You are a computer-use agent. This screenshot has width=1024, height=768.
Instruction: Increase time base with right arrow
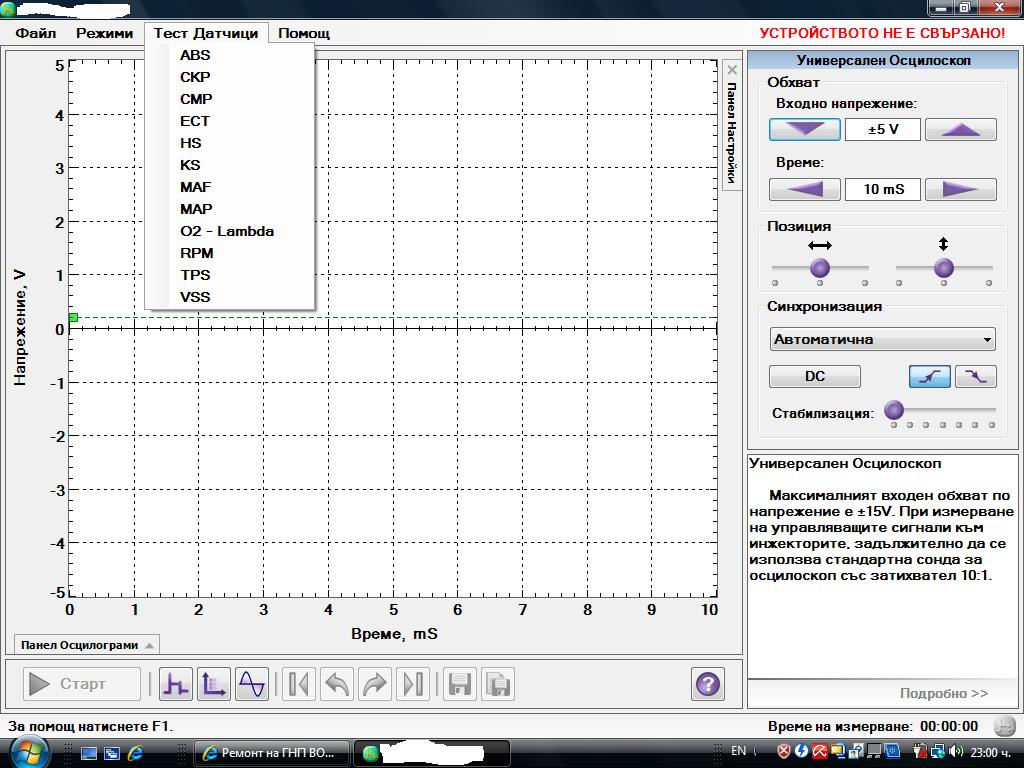click(x=960, y=189)
